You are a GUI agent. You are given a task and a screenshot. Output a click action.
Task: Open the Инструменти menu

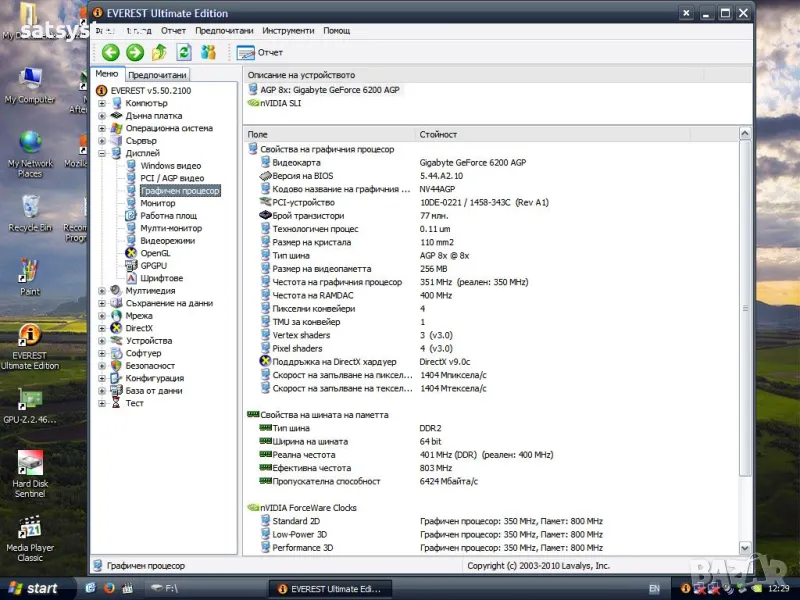[288, 31]
